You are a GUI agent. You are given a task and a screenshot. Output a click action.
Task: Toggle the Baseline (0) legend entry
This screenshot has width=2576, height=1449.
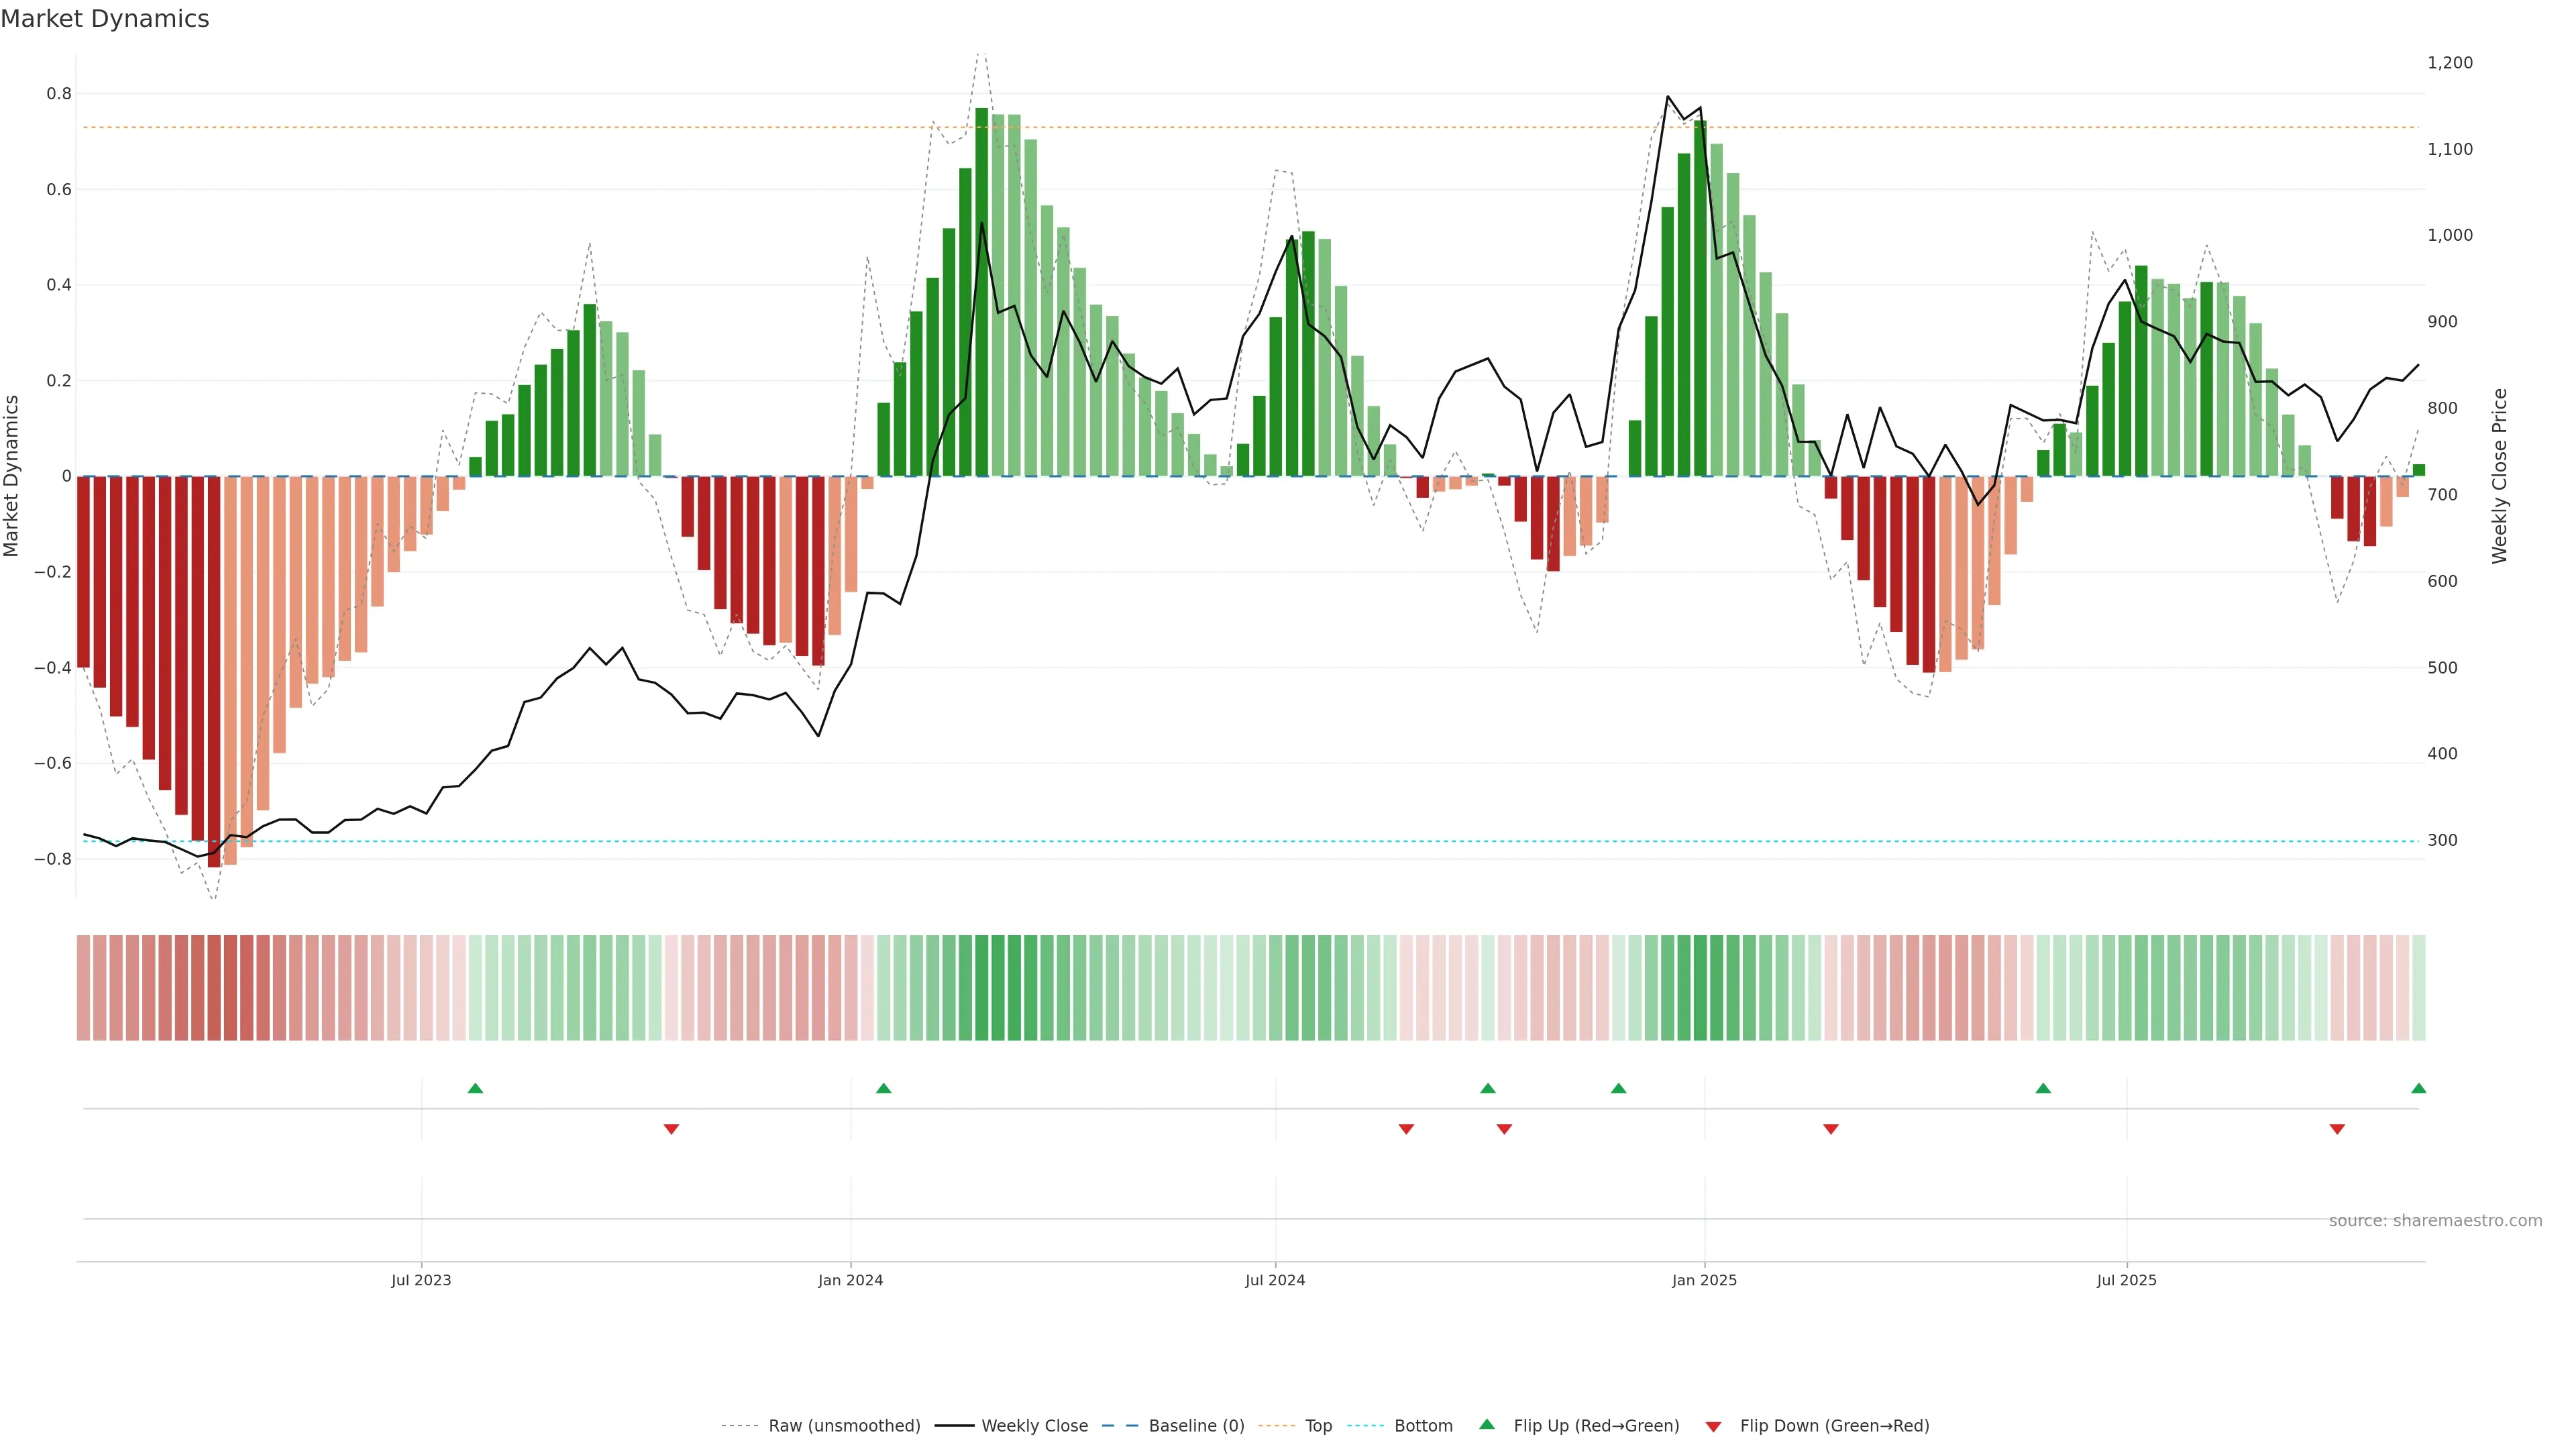coord(1196,1426)
